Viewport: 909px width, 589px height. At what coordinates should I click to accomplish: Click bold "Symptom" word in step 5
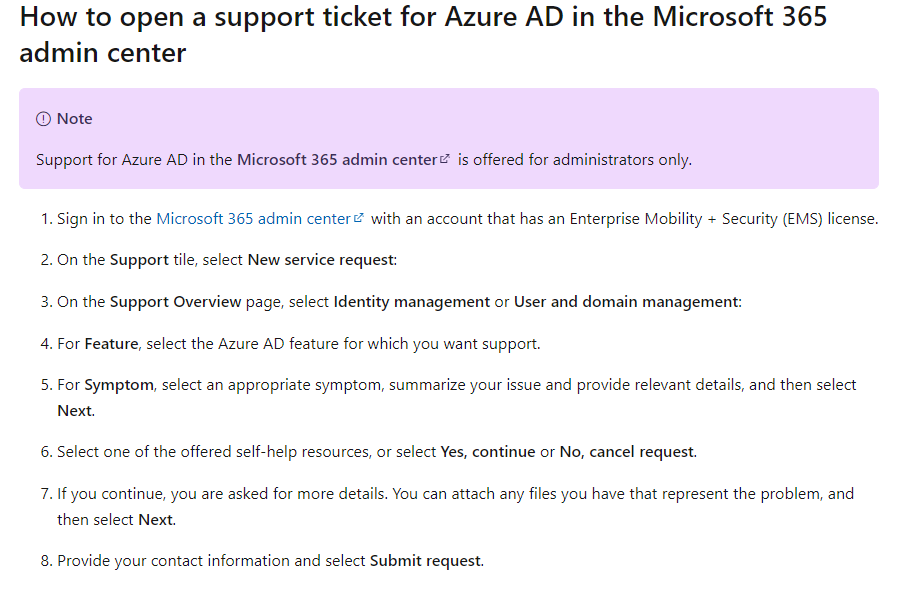click(119, 385)
